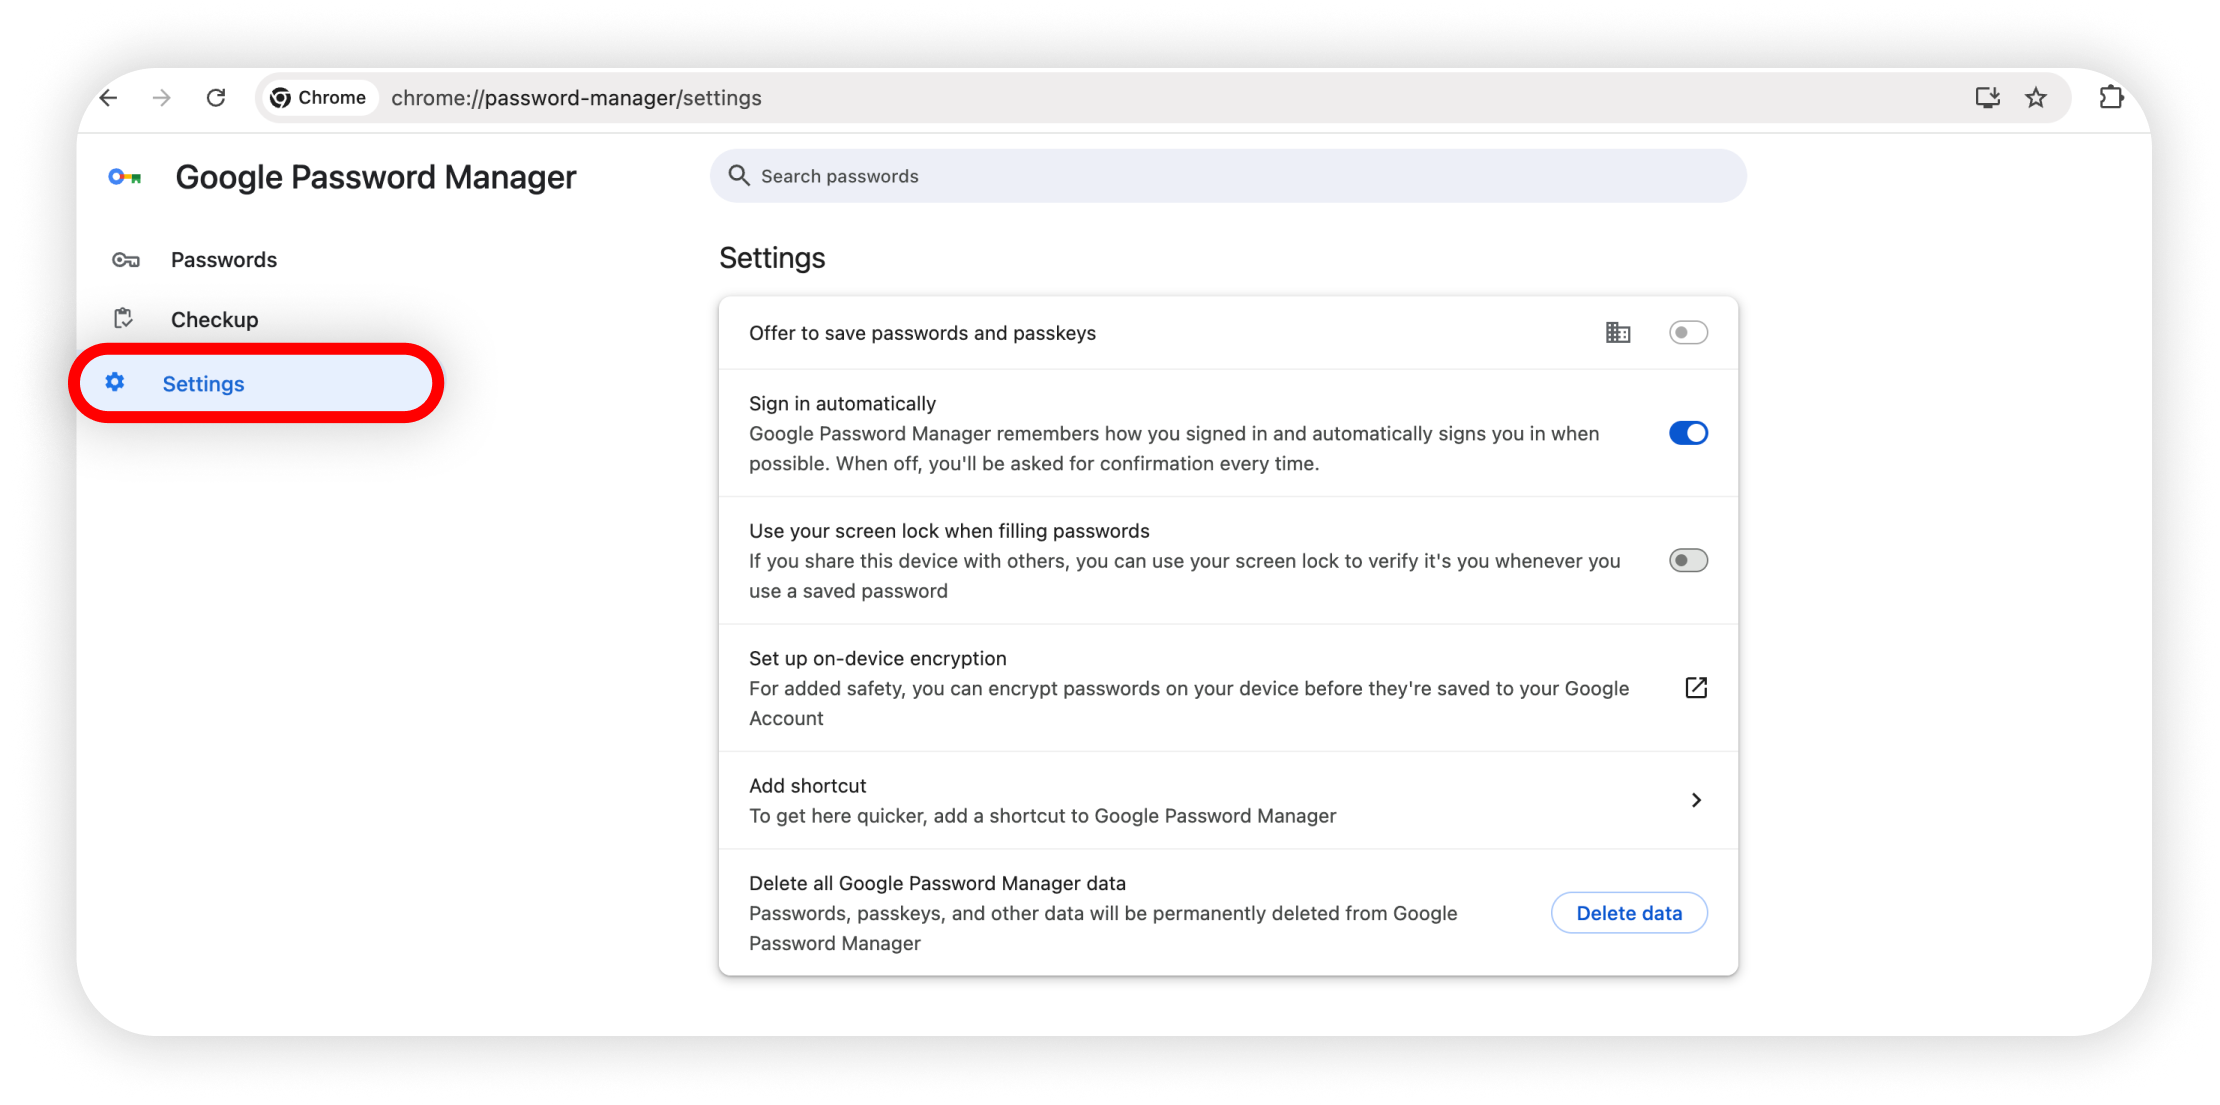Screen dimensions: 2220x1105
Task: Focus the Search passwords field
Action: [x=1228, y=176]
